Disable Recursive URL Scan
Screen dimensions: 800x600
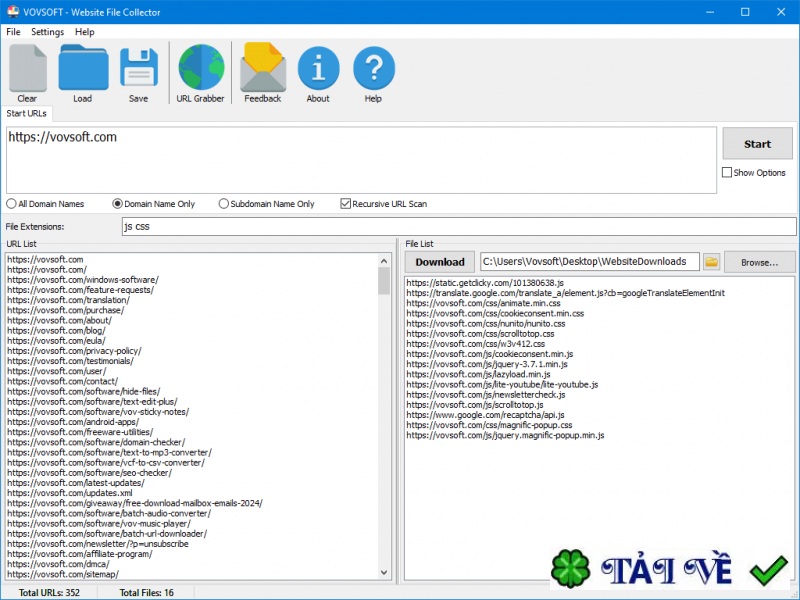(345, 203)
